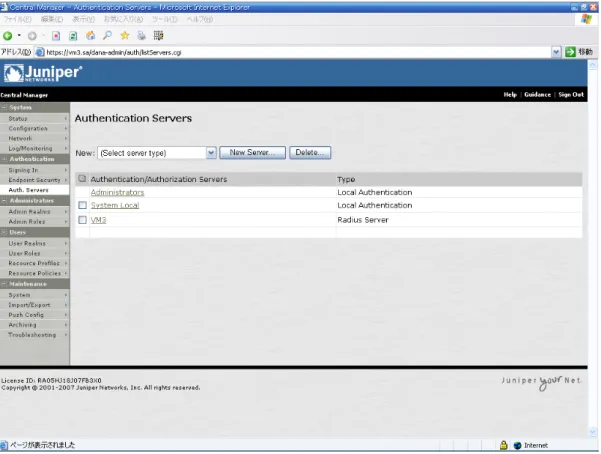Collapse the System sidebar section
Viewport: 601px width, 454px height.
[x=4, y=107]
